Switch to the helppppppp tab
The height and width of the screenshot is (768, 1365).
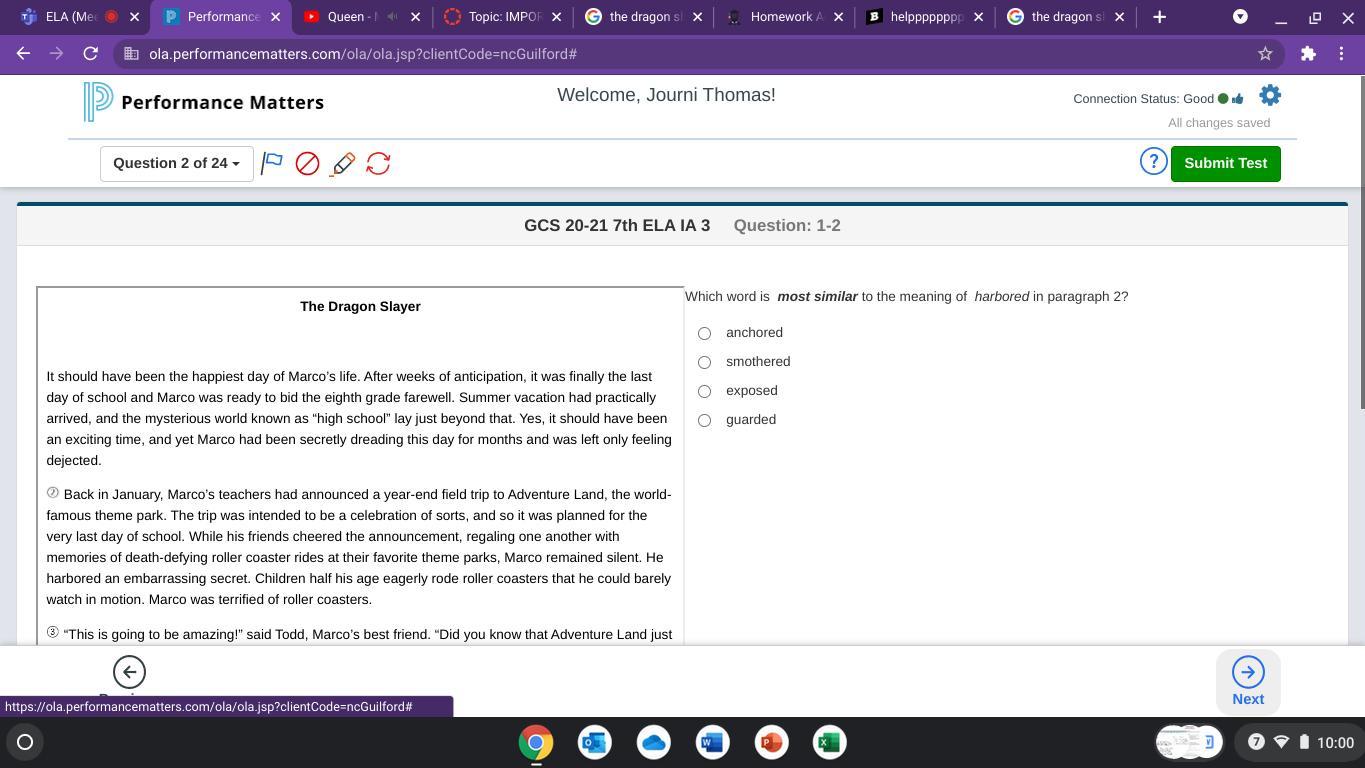click(x=926, y=17)
